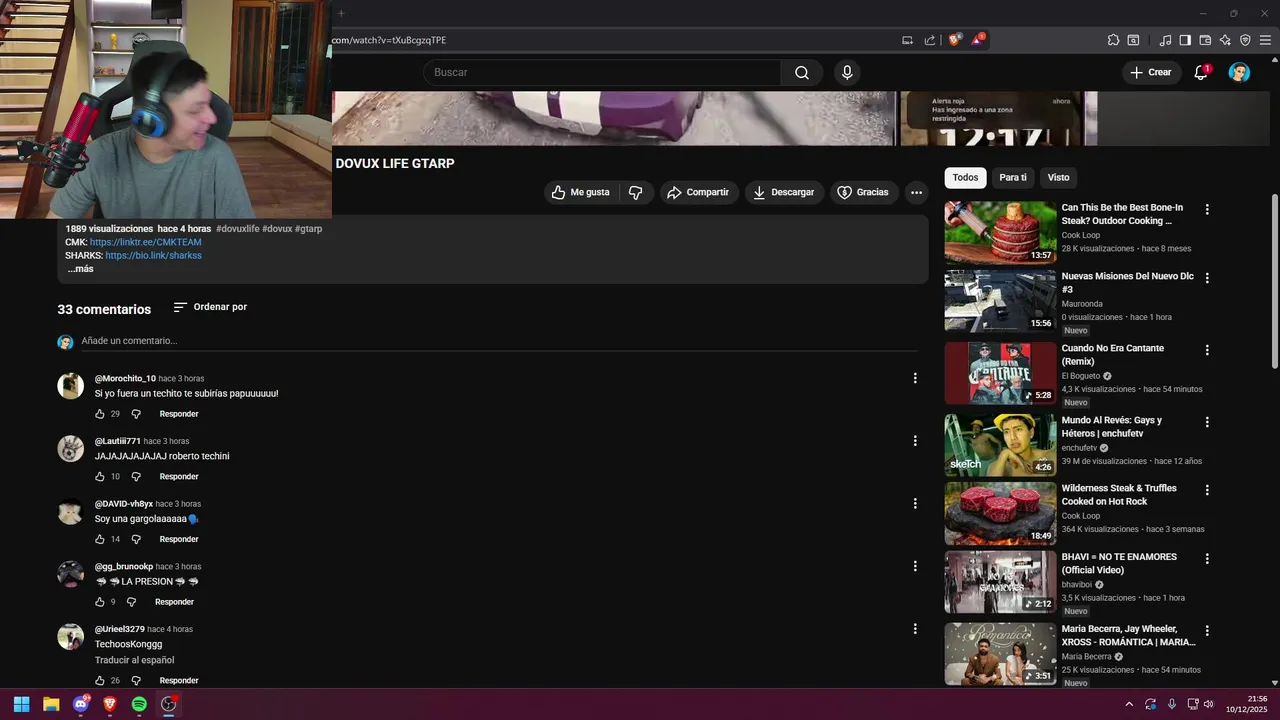Open options for Cuando No Era Cantante video
Screen dimensions: 1280x720
click(x=1207, y=350)
